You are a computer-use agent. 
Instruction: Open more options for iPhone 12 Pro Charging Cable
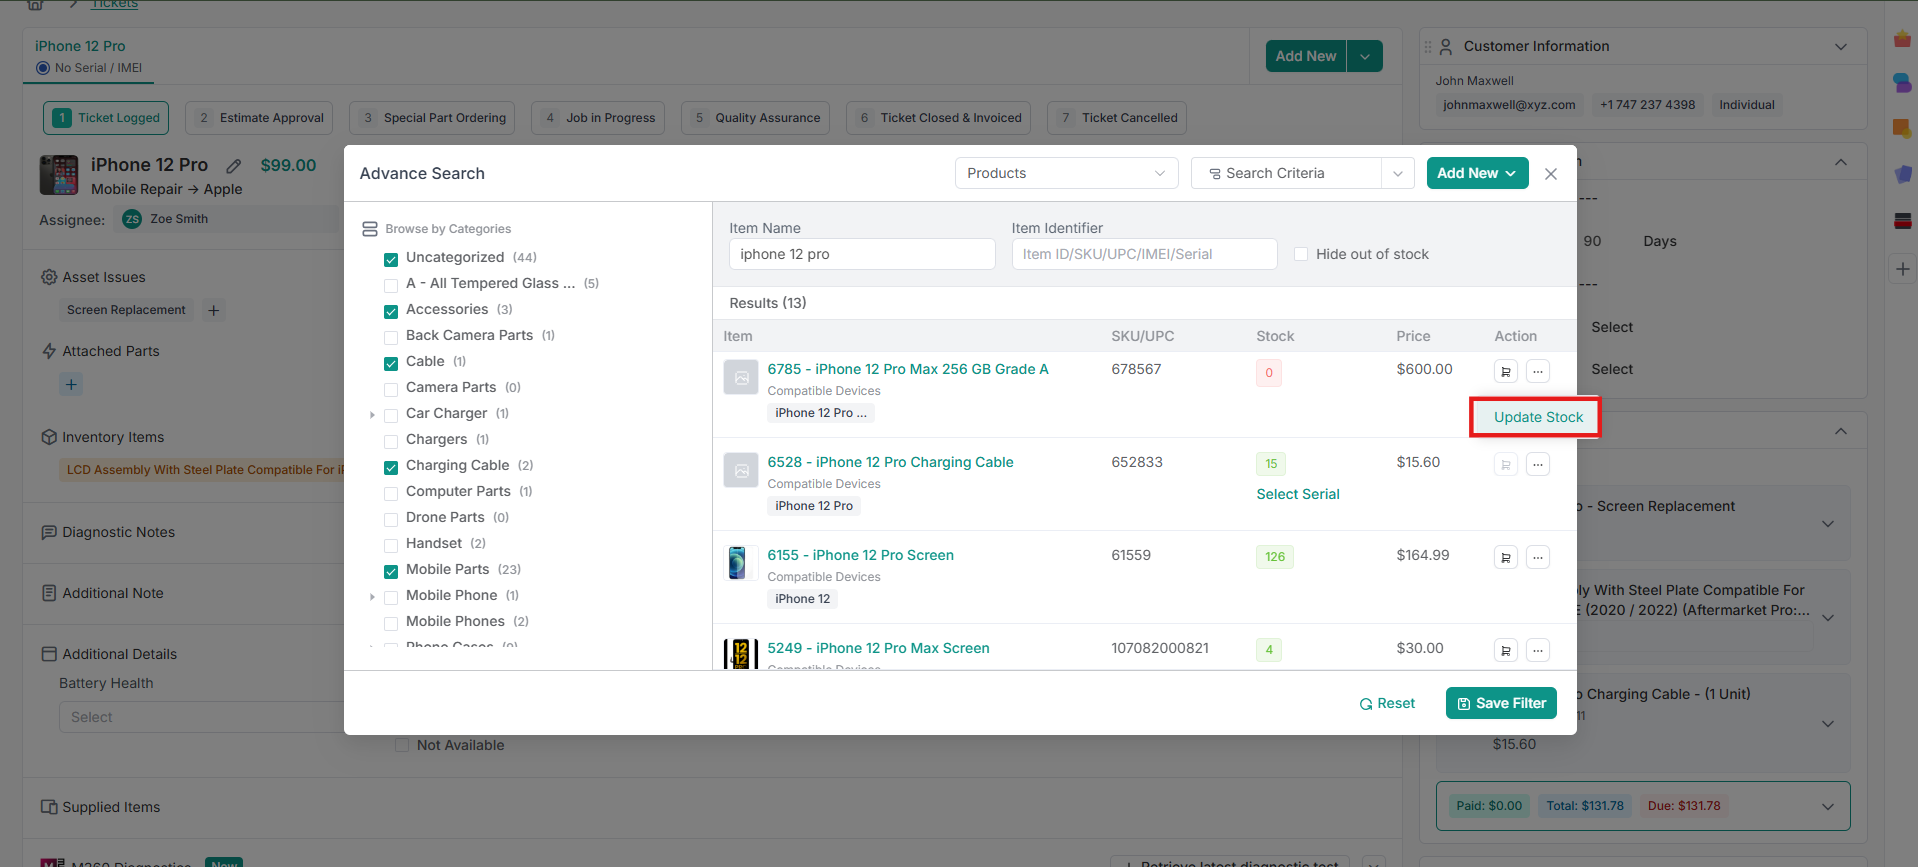[1538, 464]
